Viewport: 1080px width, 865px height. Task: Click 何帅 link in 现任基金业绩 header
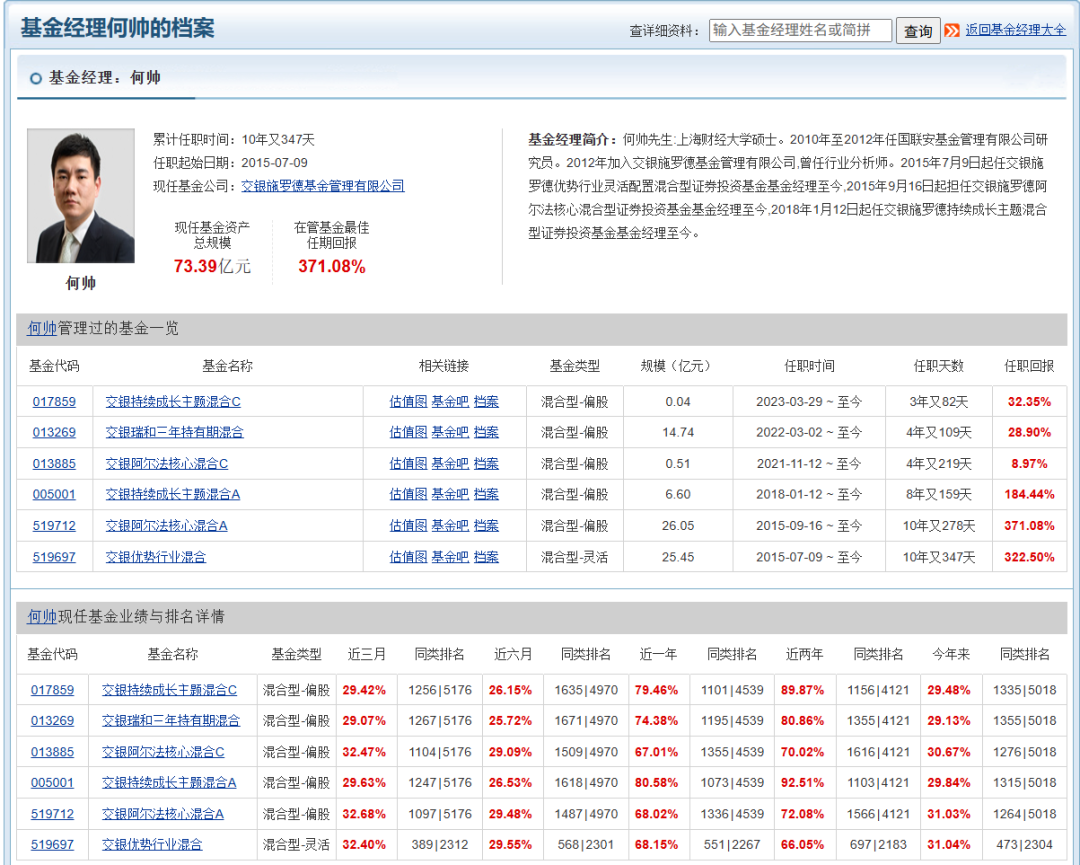[x=41, y=616]
